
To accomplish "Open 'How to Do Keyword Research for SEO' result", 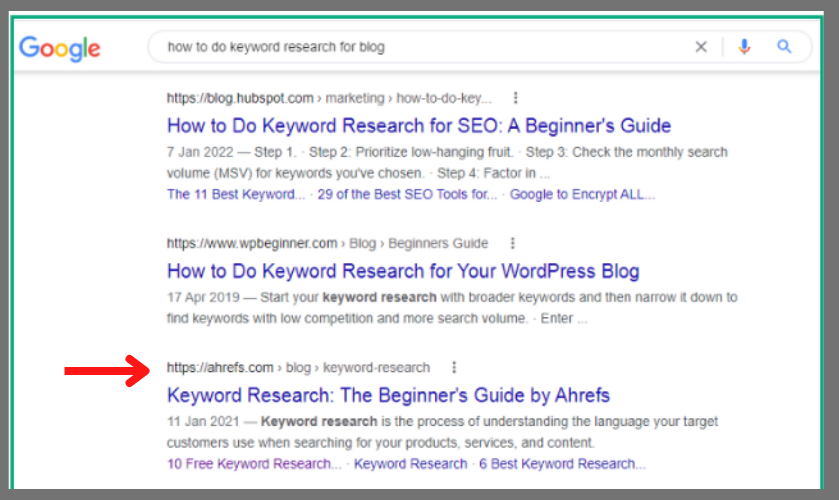I will [419, 126].
